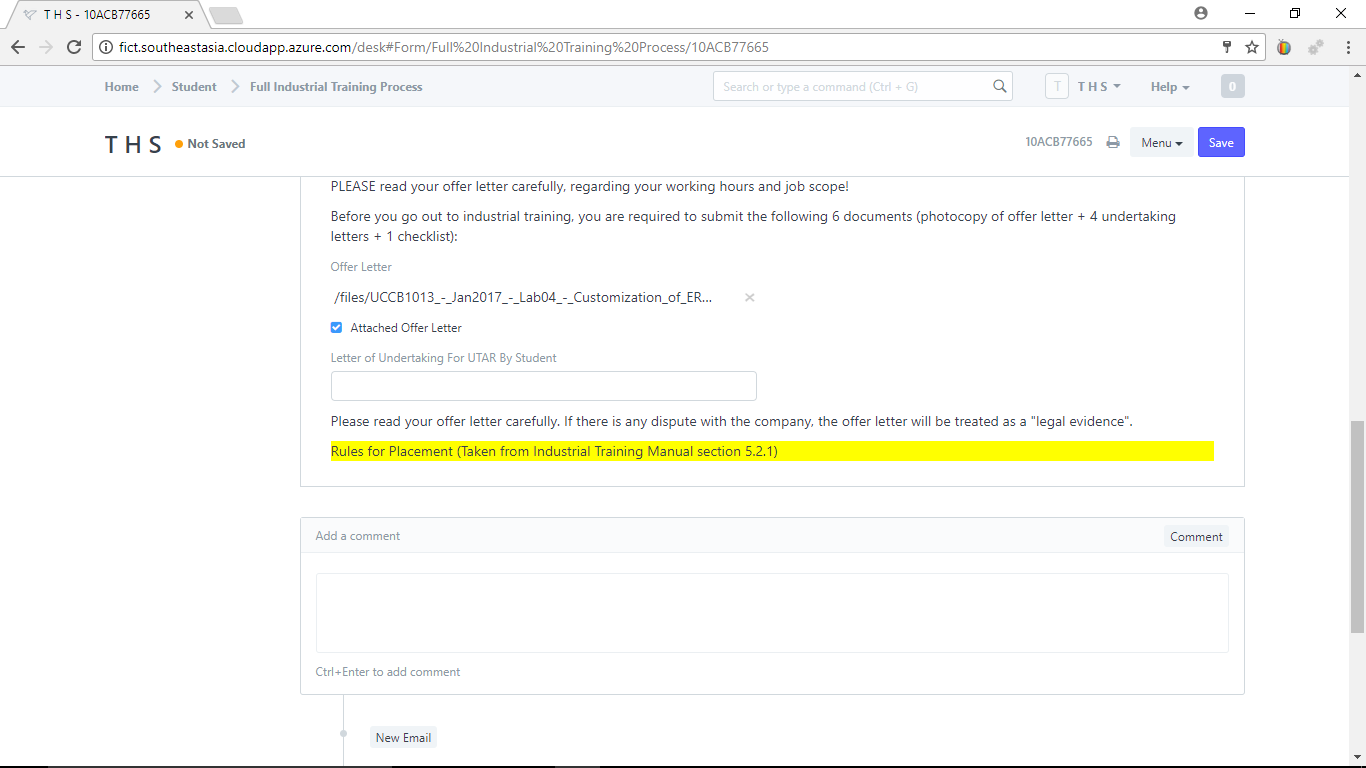Screen dimensions: 1366x768
Task: Click the highlighted Rules for Placement text
Action: point(554,452)
